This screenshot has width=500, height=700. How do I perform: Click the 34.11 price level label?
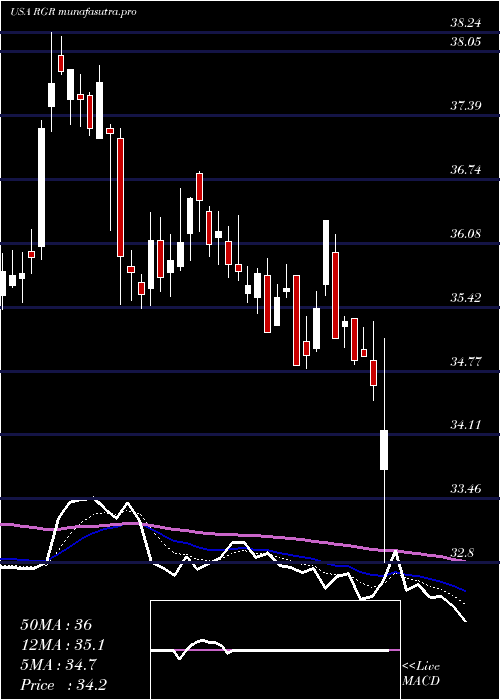pos(466,425)
